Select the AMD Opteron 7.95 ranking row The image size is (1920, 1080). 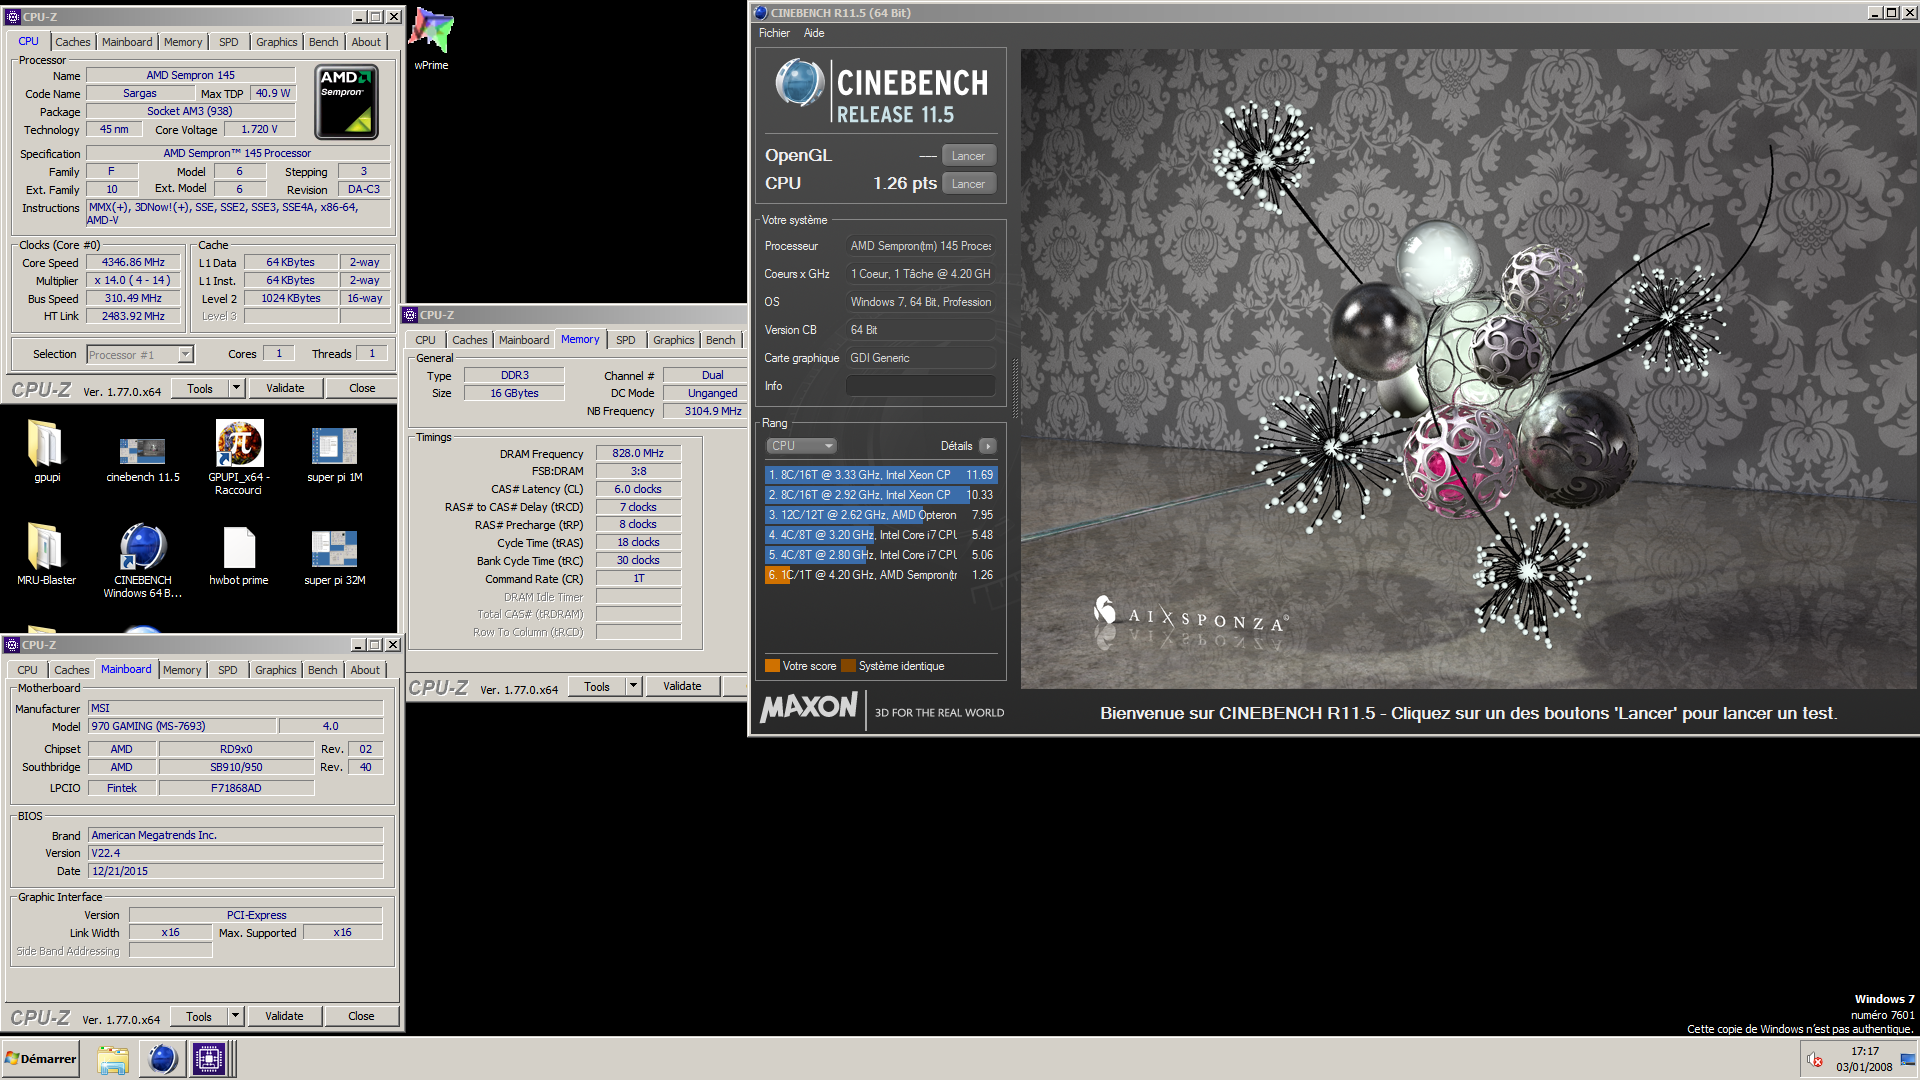pos(881,515)
